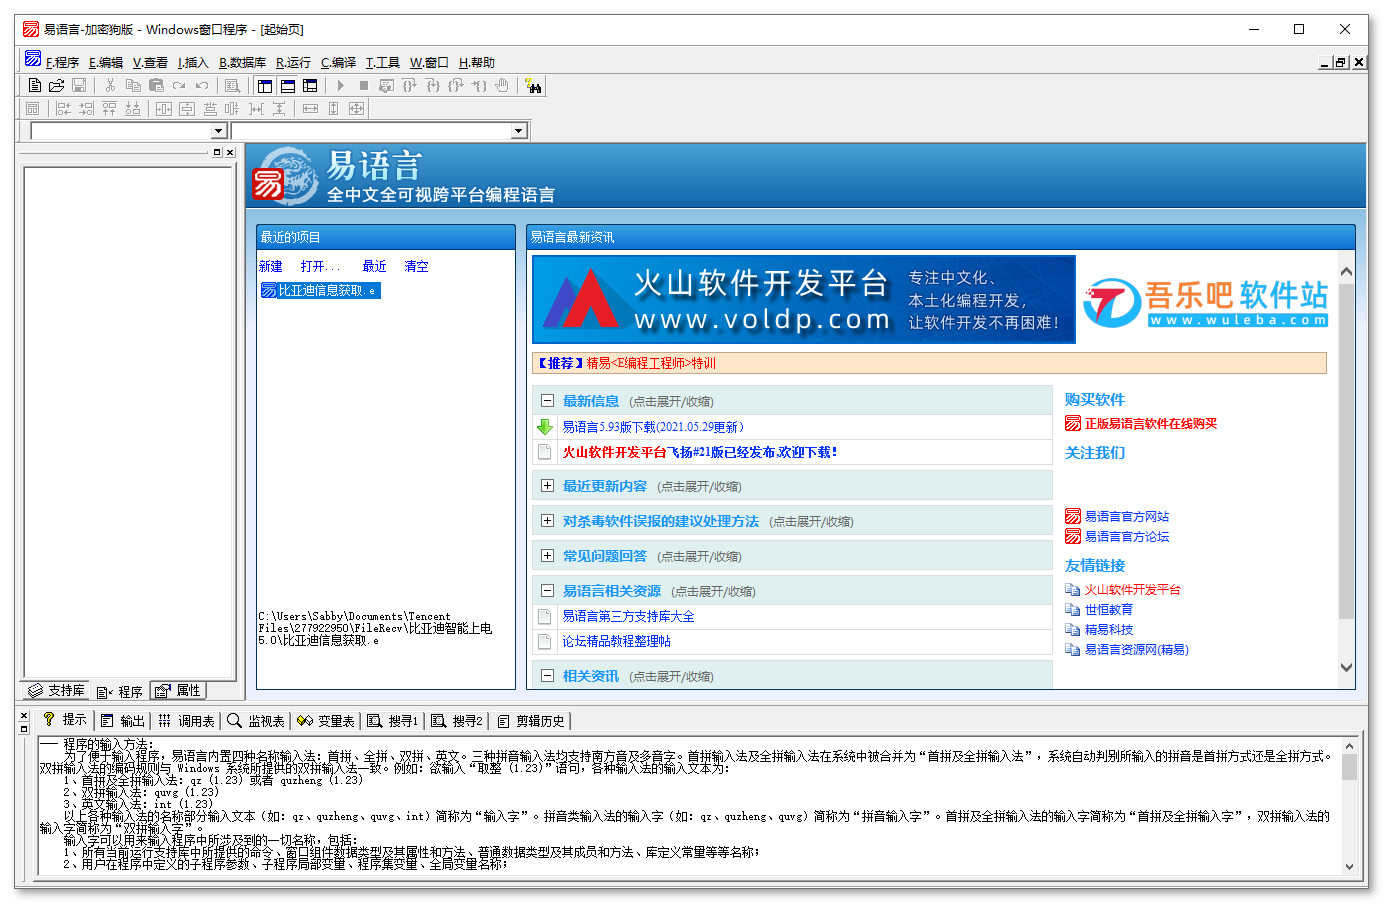Click the 正版易语言软件在线购买 link
1383x903 pixels.
click(1151, 424)
